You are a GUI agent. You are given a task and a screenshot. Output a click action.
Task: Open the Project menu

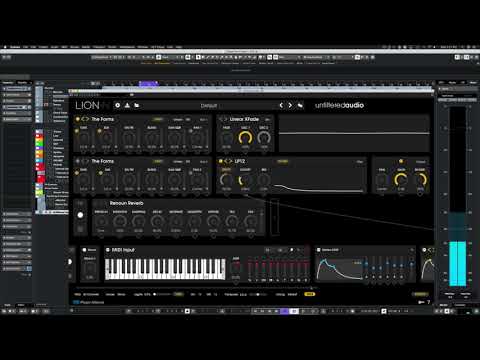point(43,47)
